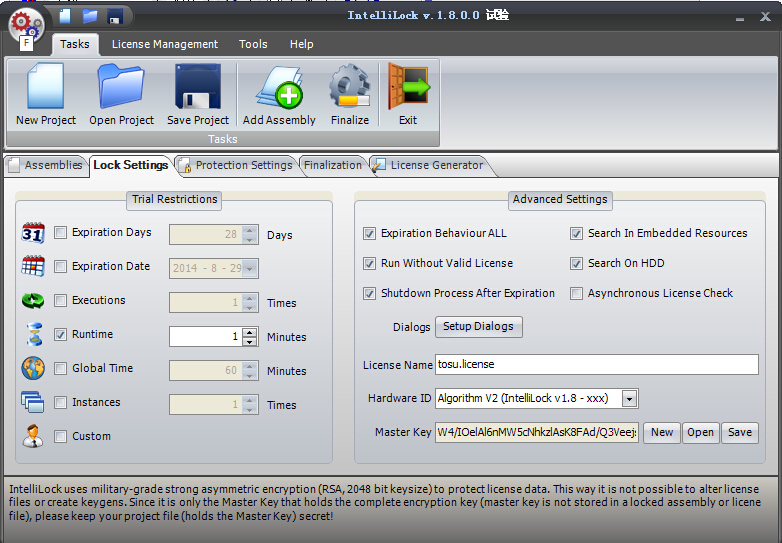
Task: Open the Hardware ID algorithm dropdown
Action: 629,398
